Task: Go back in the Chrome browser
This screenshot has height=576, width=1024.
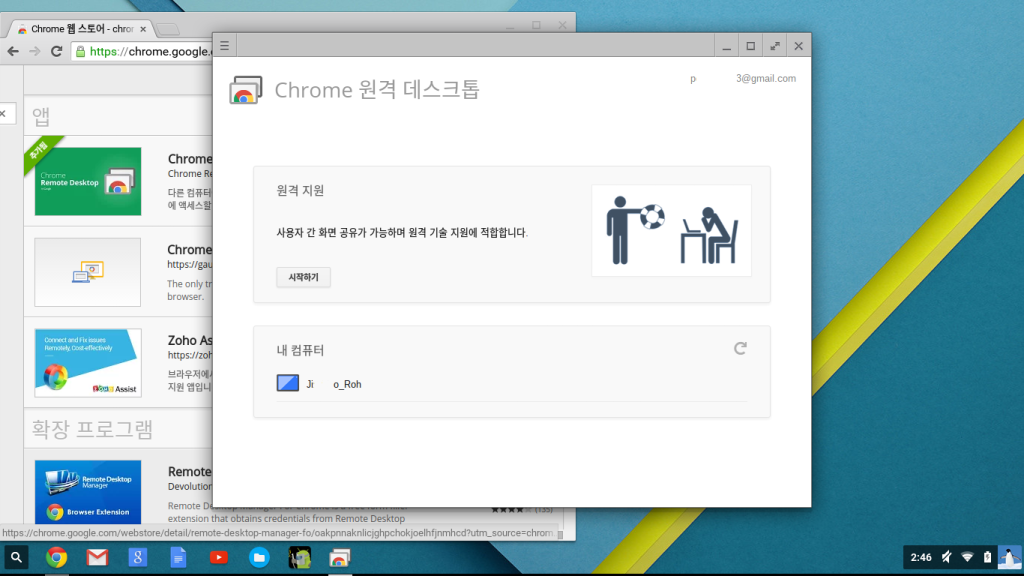Action: point(13,51)
